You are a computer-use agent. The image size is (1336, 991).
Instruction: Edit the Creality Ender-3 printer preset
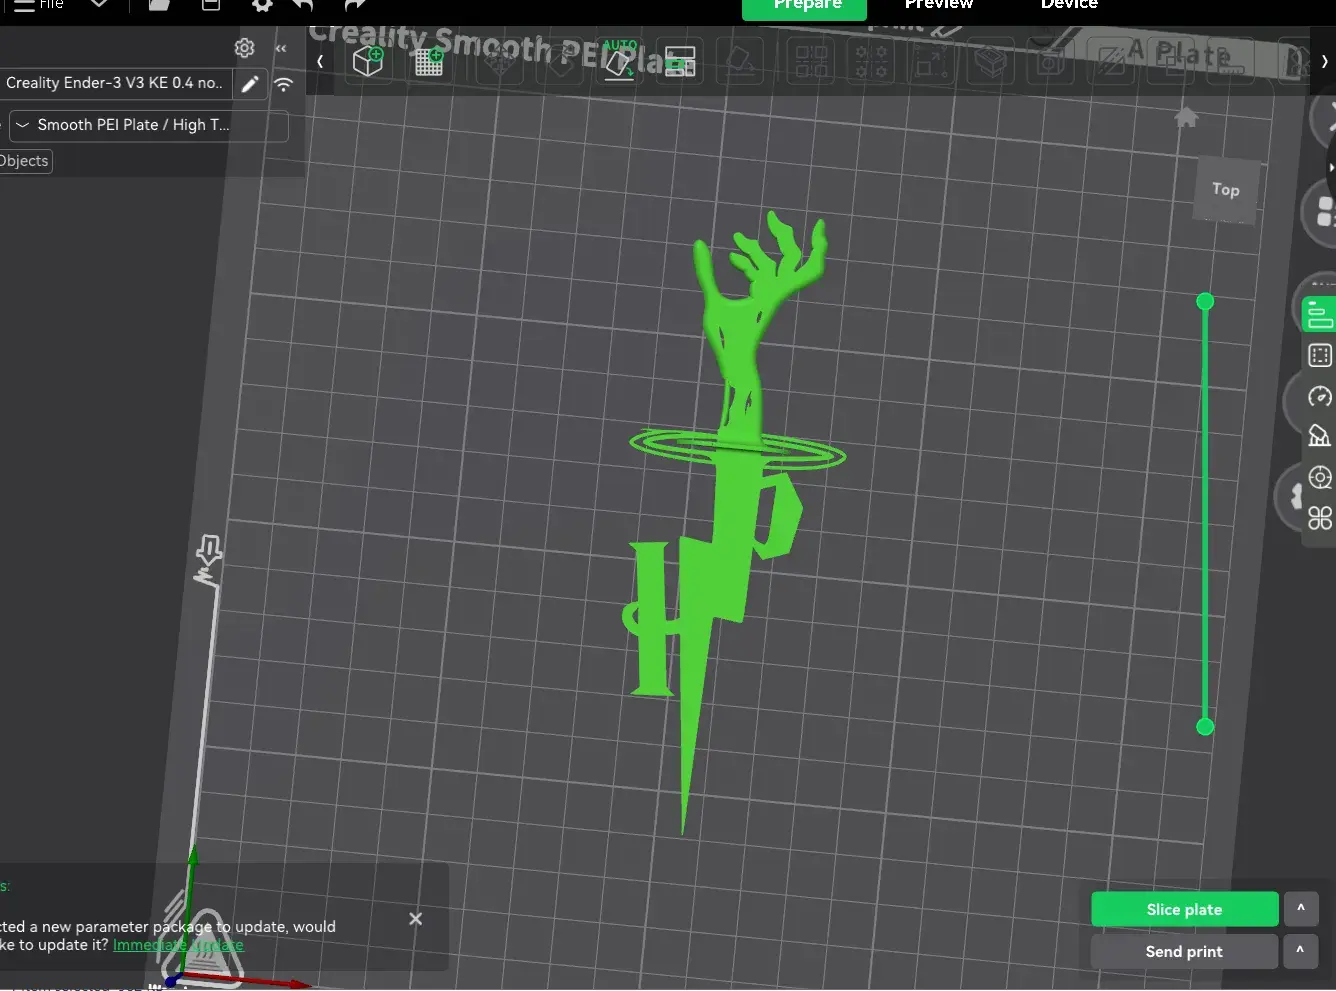250,84
